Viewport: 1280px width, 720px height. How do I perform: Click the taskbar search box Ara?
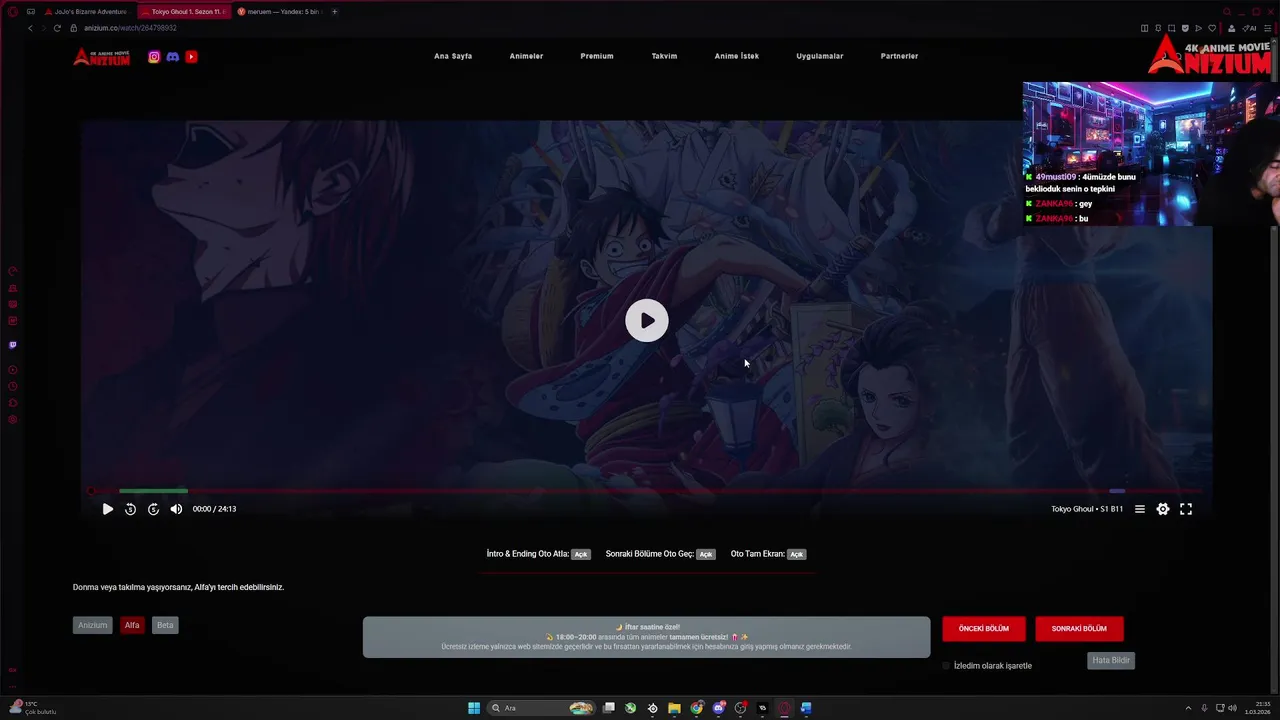point(540,708)
